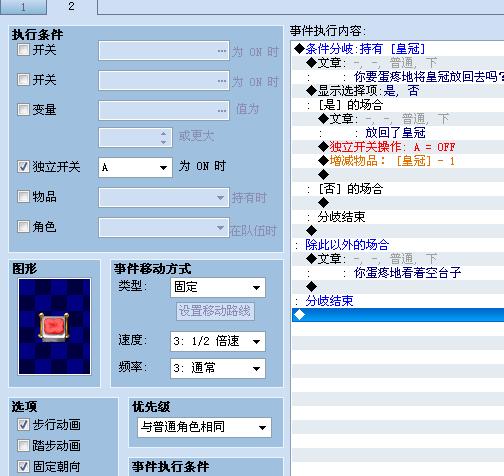Click the 变量 selection field
Screen dimensions: 504x476
pos(164,110)
